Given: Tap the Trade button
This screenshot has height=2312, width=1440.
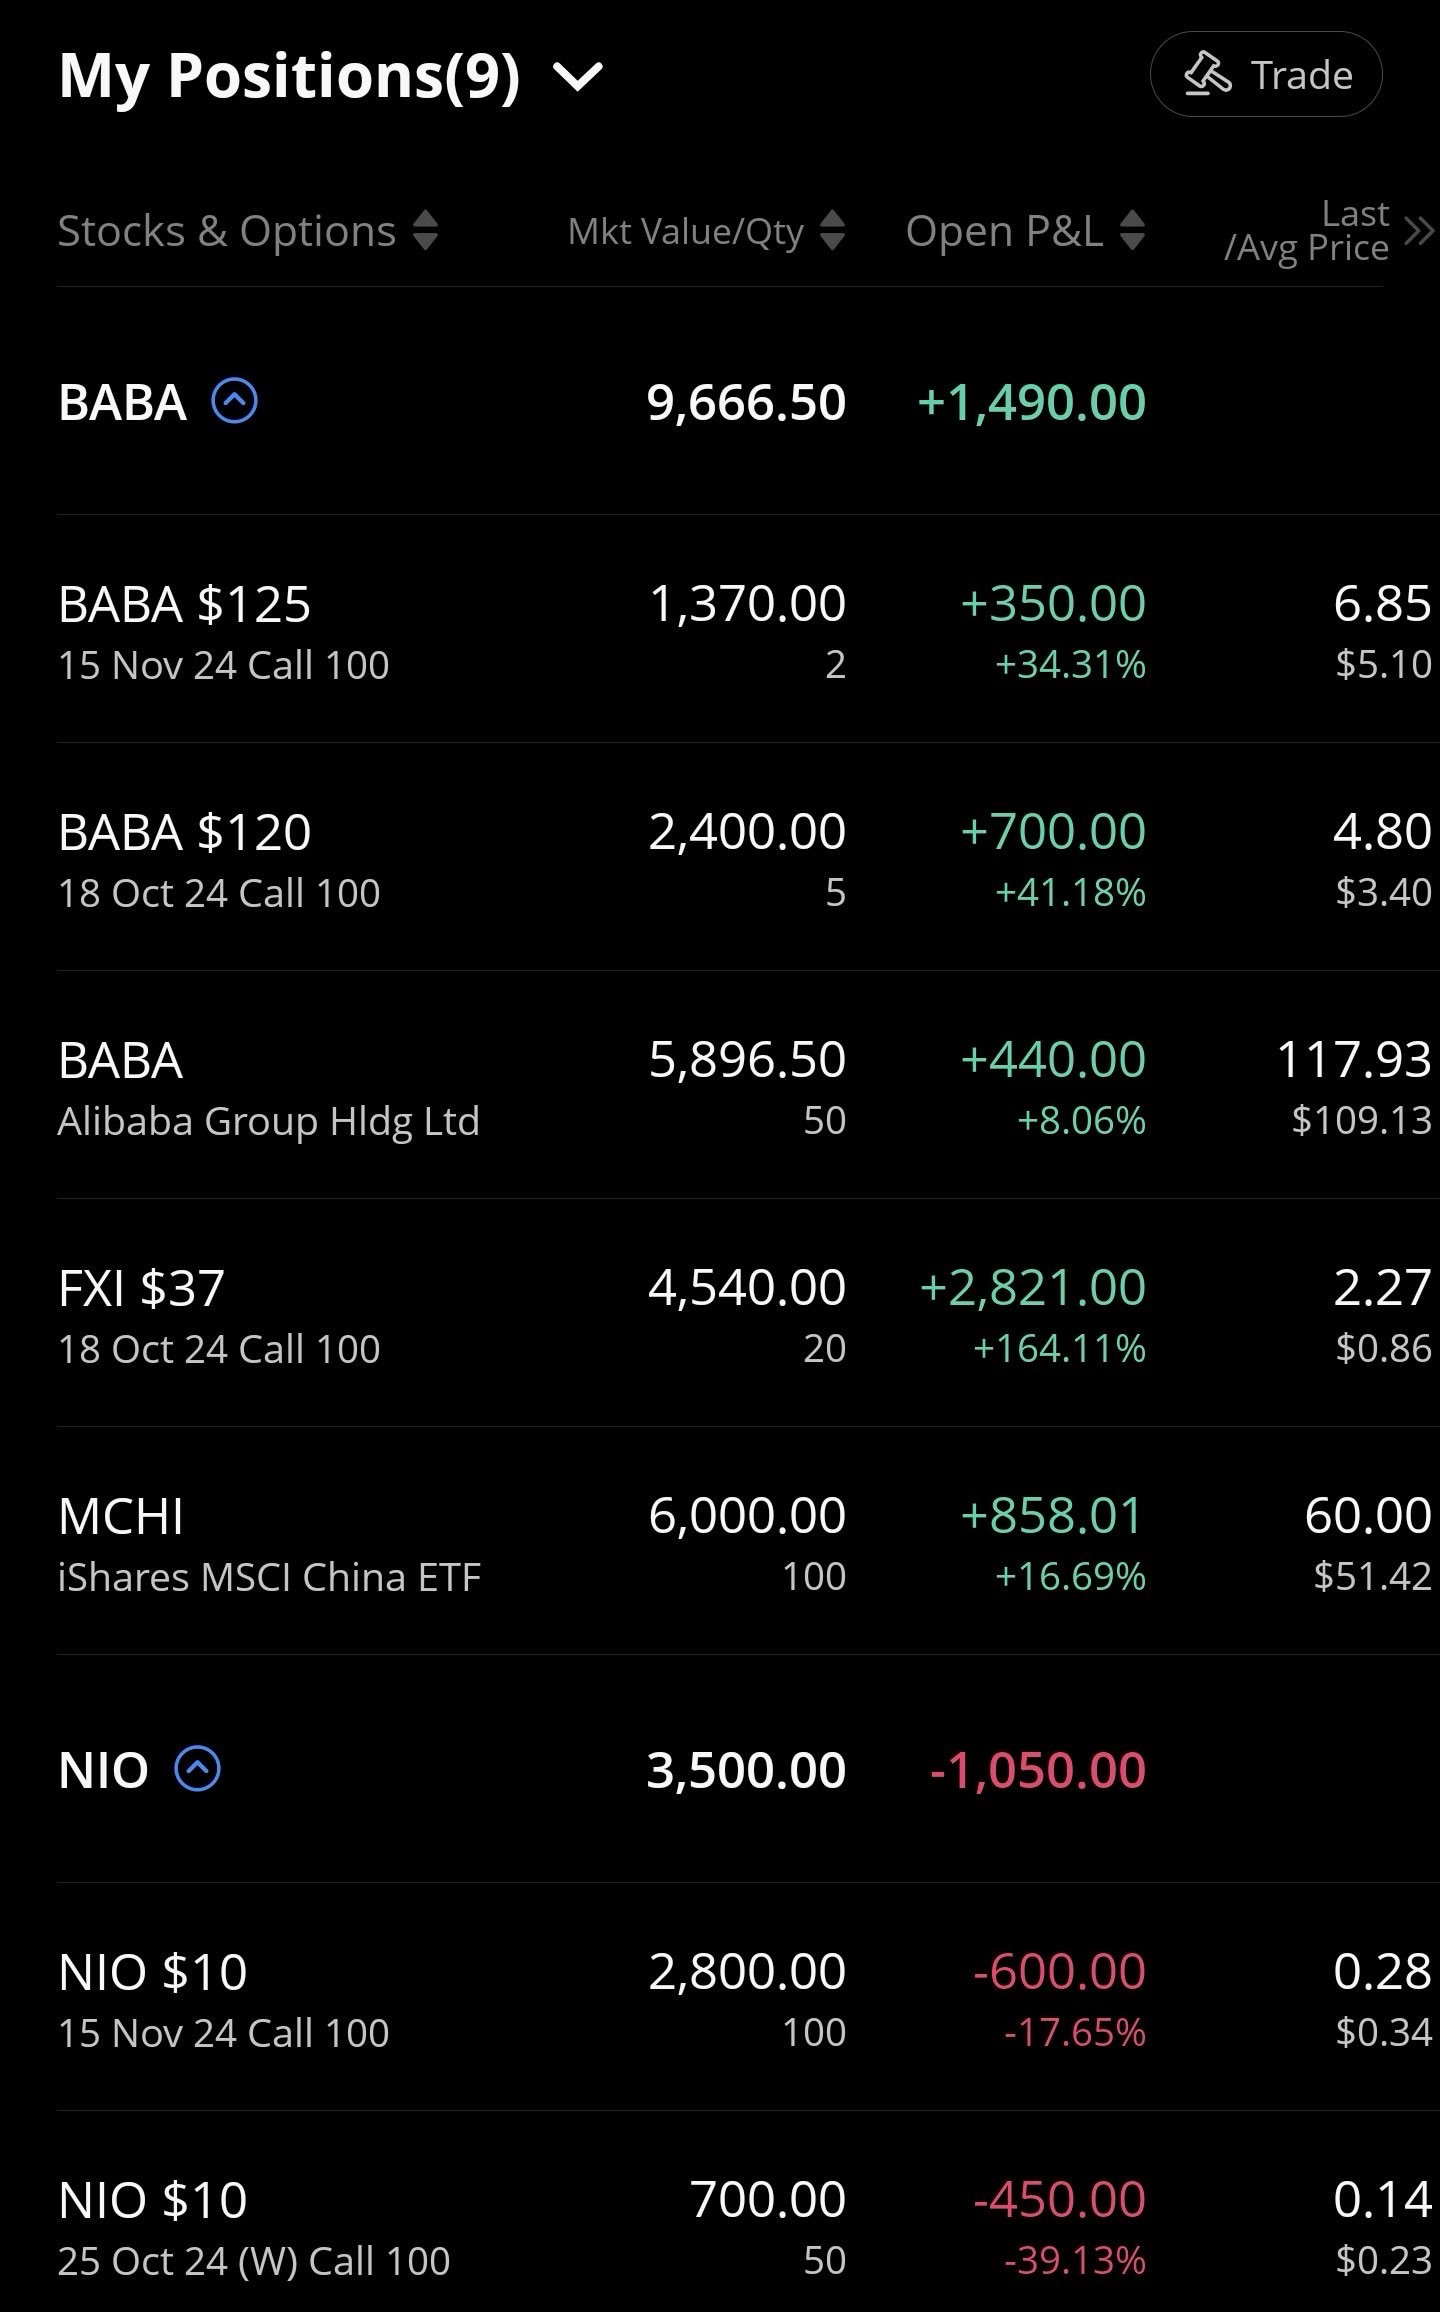Looking at the screenshot, I should (1266, 75).
